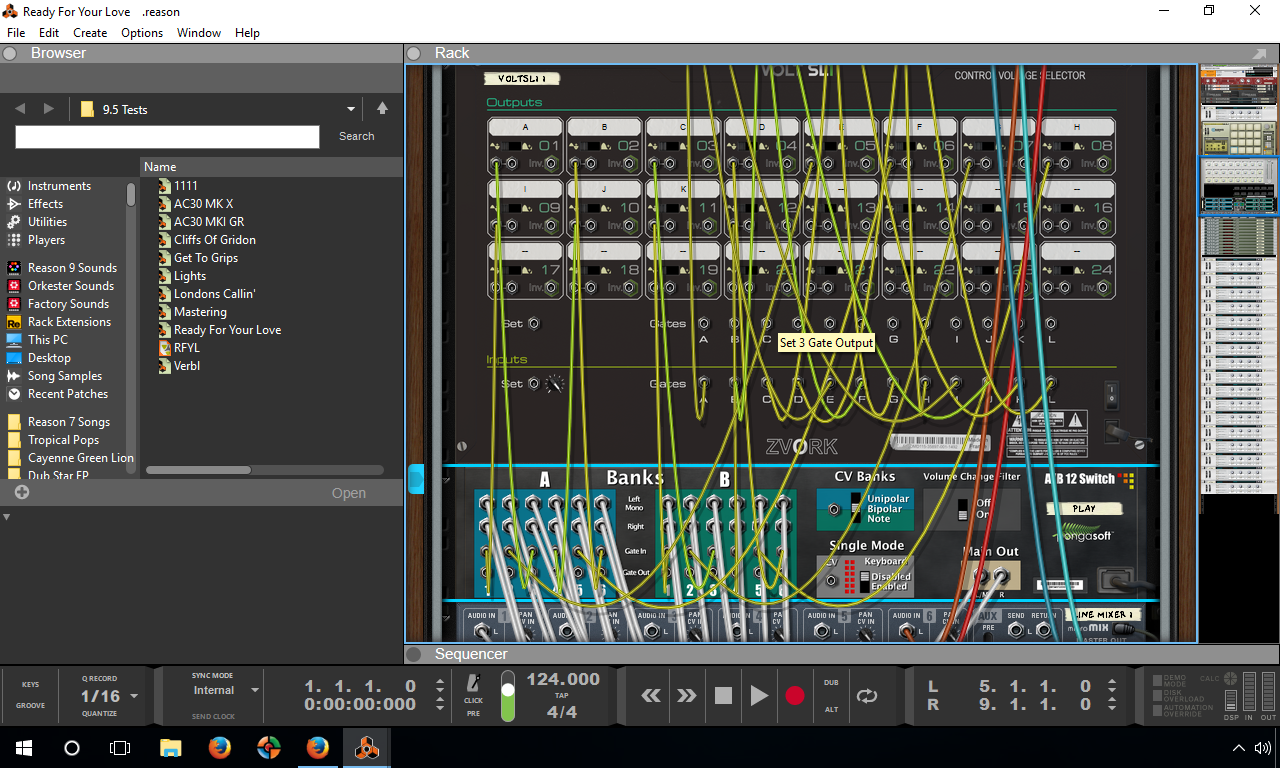Toggle Dub recording mode
The height and width of the screenshot is (768, 1280).
pos(831,683)
